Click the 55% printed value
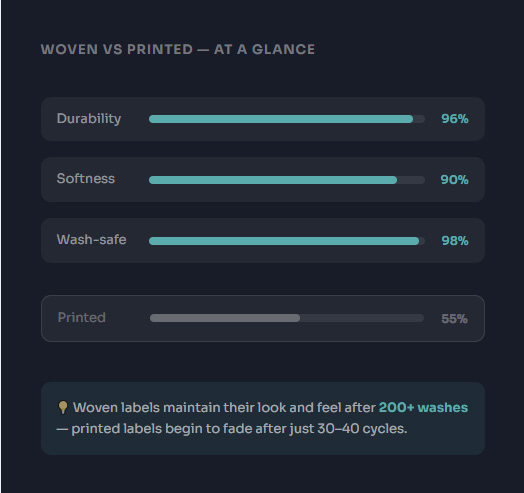Image resolution: width=524 pixels, height=493 pixels. (x=454, y=319)
